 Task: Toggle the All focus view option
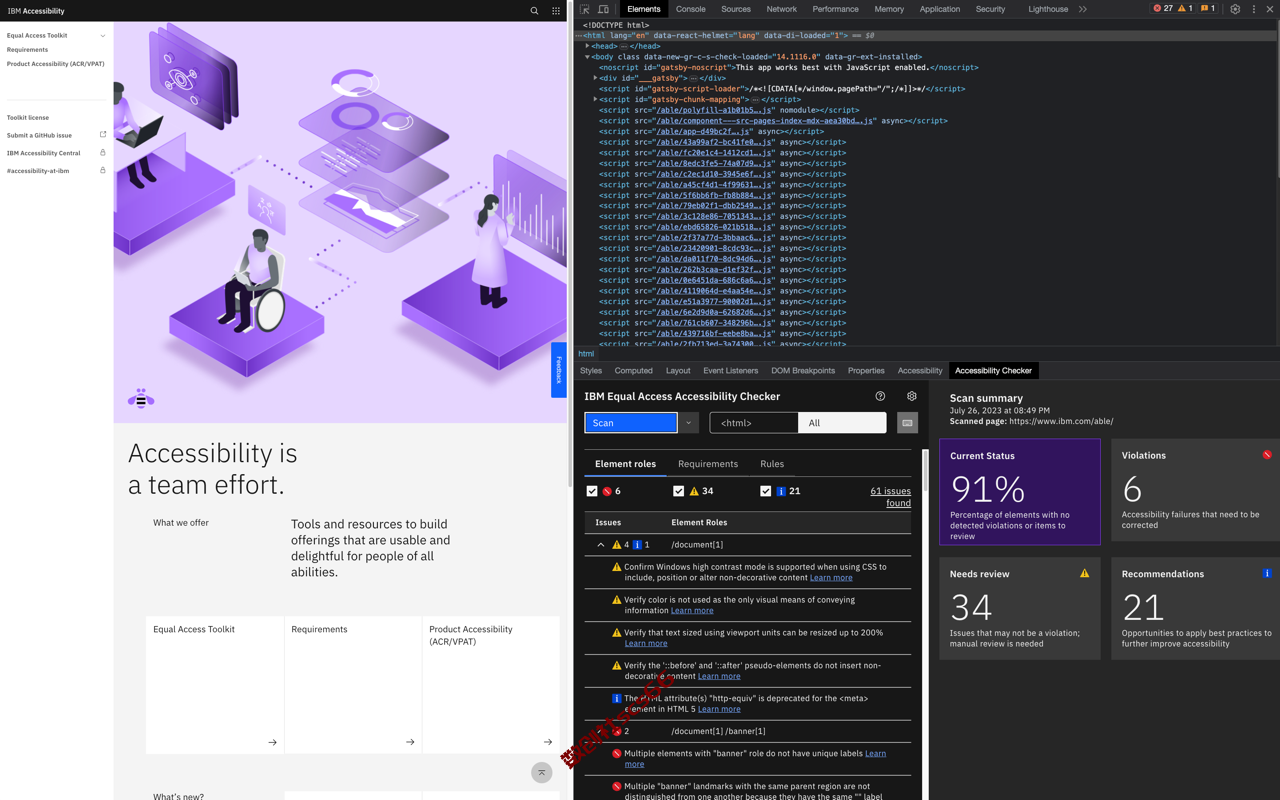tap(842, 423)
